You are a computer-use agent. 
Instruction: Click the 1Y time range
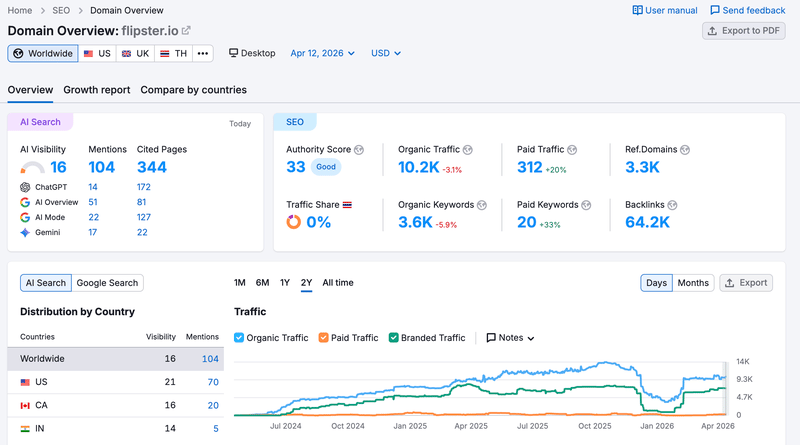pos(285,283)
